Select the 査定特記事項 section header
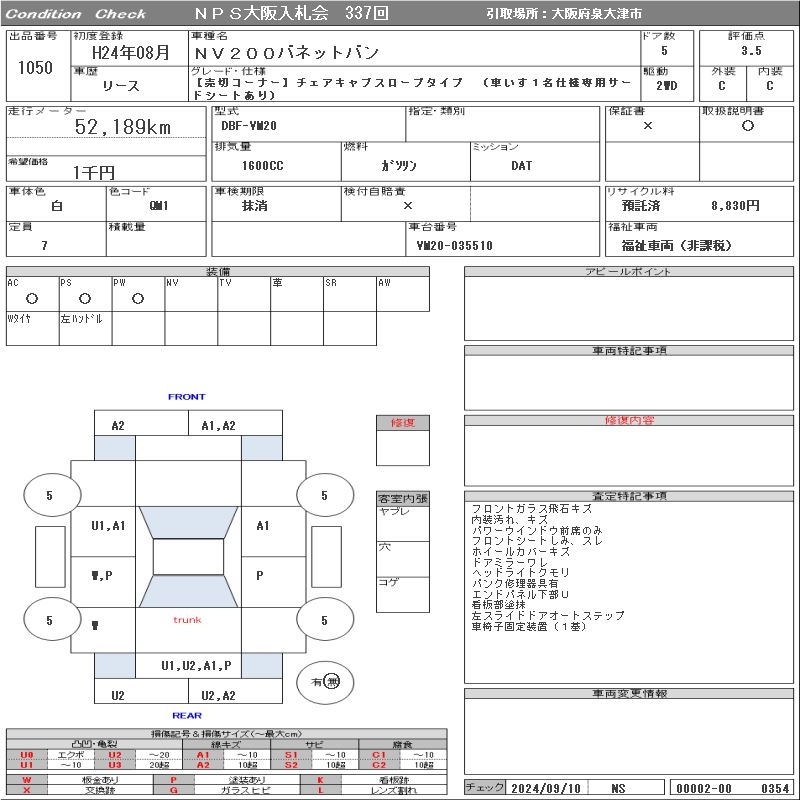Image resolution: width=800 pixels, height=800 pixels. pos(631,496)
